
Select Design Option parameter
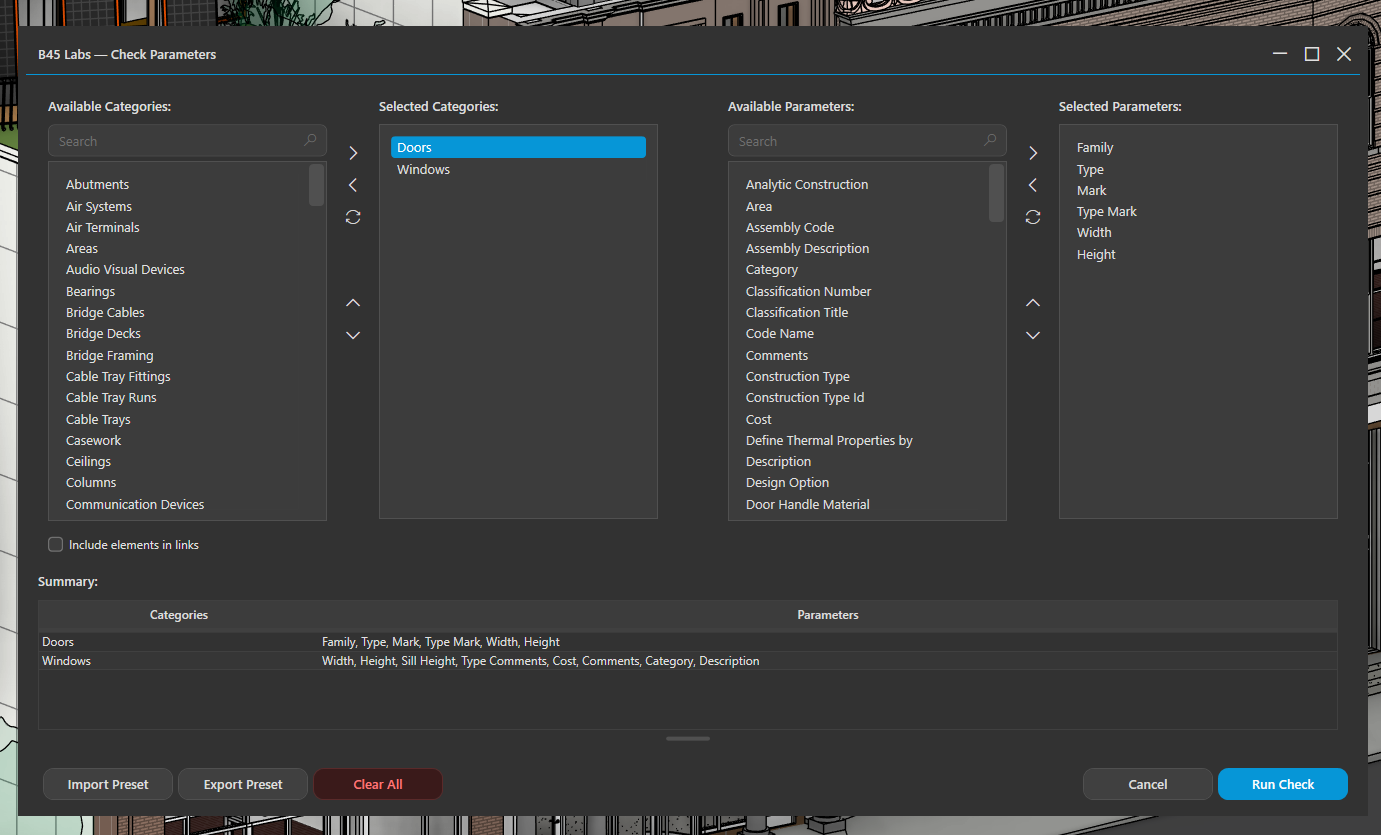787,482
